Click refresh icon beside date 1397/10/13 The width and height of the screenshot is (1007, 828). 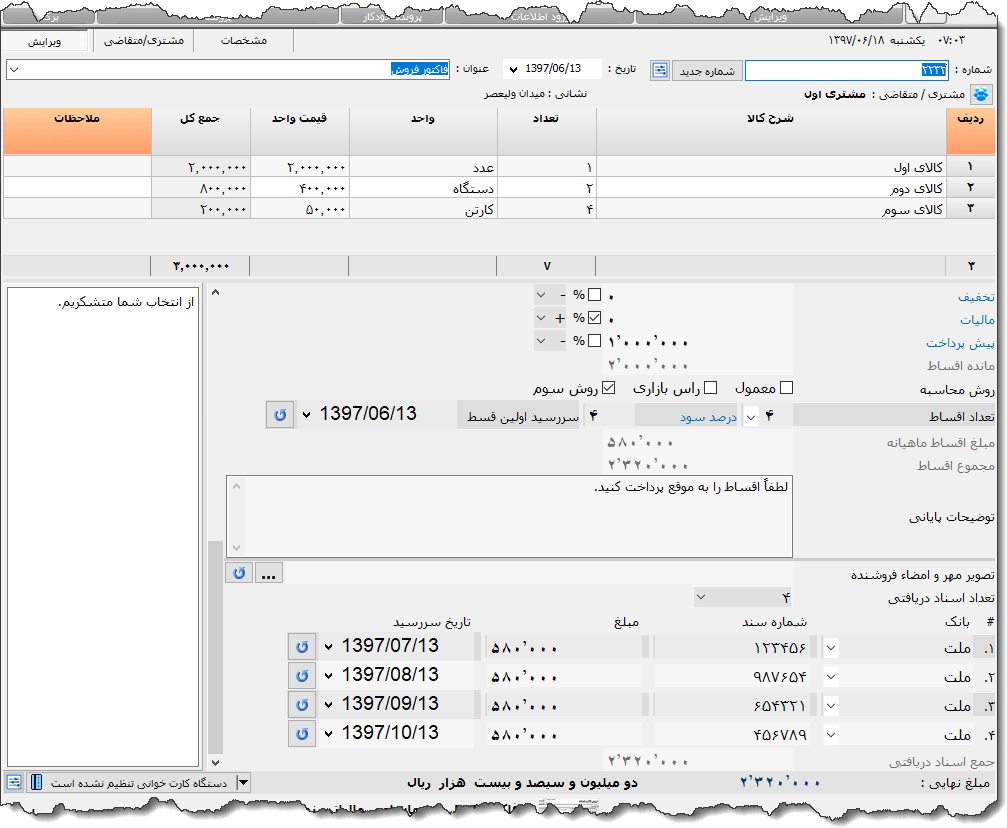[x=301, y=734]
